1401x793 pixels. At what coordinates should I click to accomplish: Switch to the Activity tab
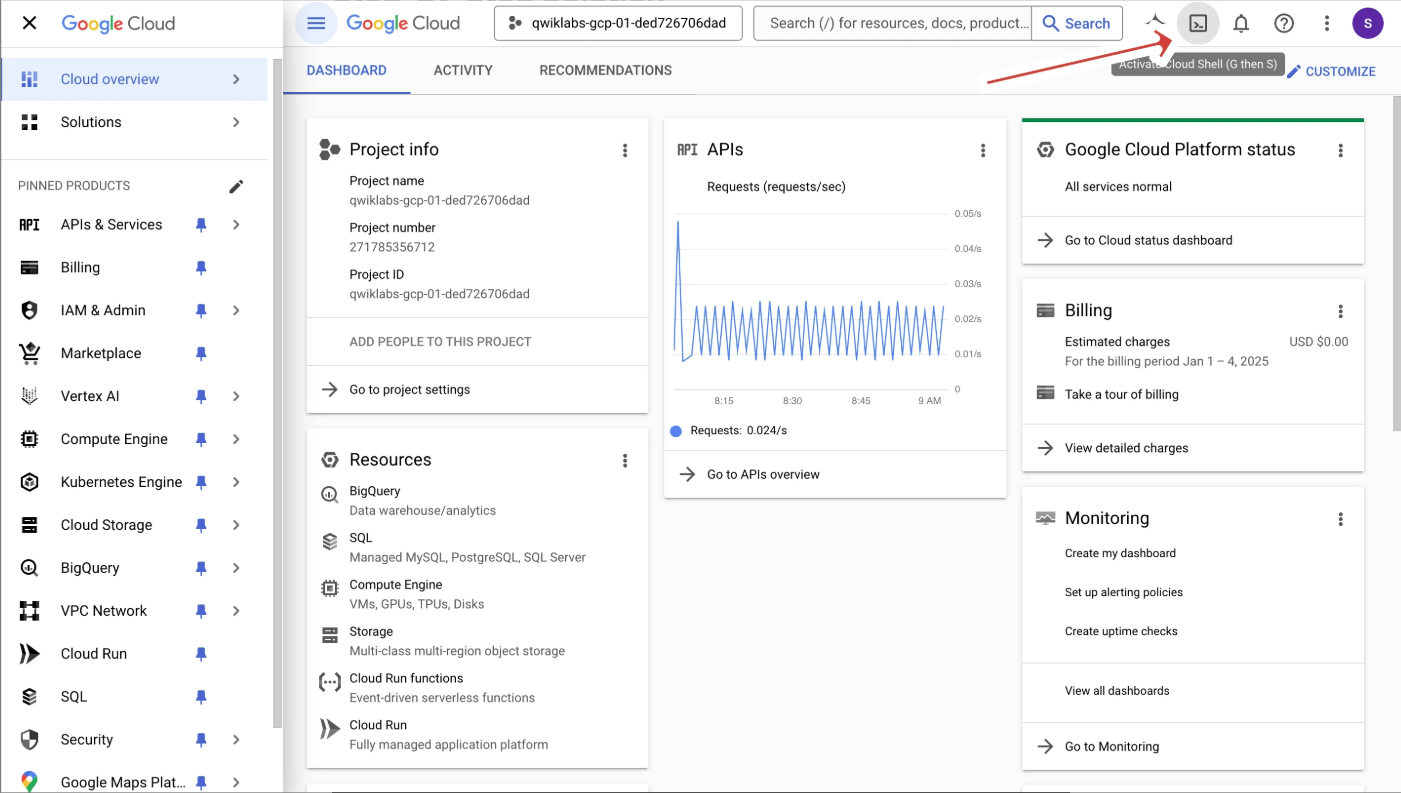pyautogui.click(x=463, y=70)
